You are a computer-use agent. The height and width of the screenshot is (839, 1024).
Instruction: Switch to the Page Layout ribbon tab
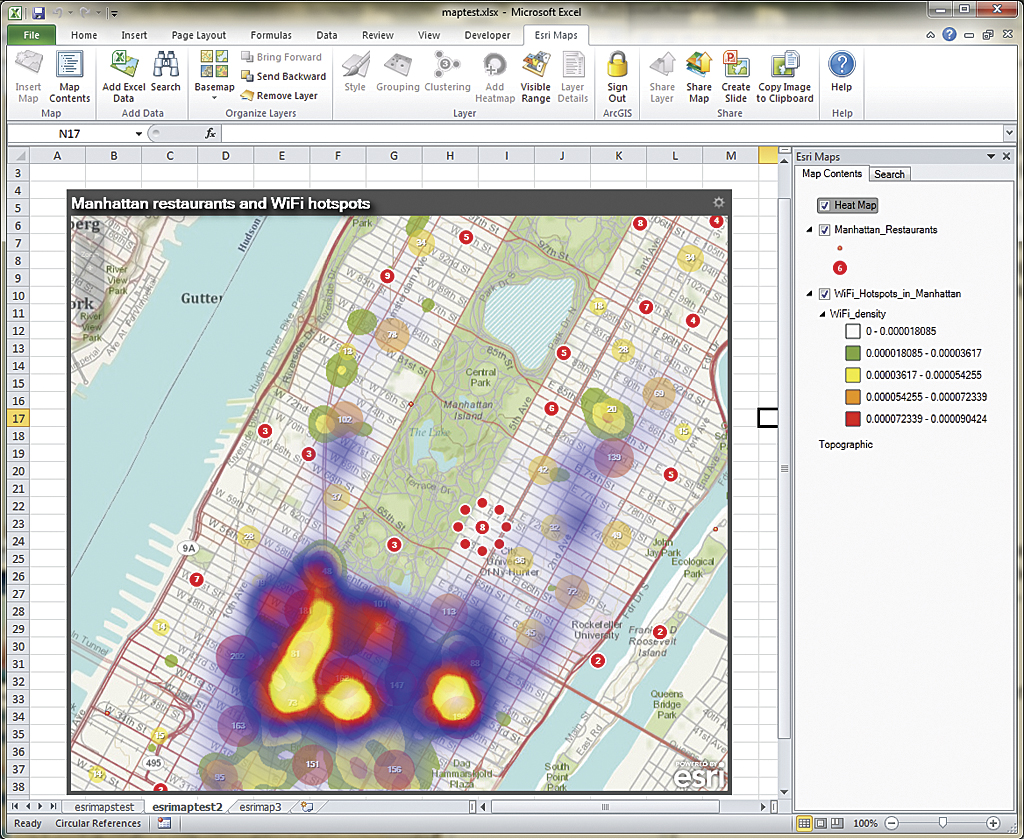tap(199, 35)
